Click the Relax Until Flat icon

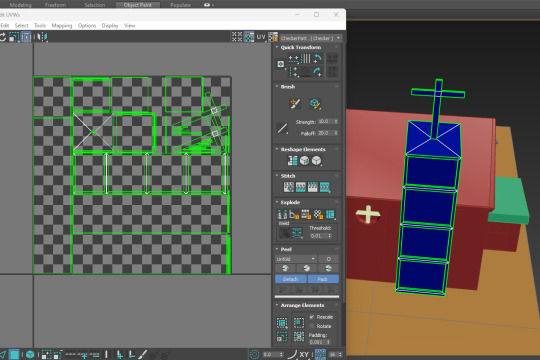pos(304,161)
